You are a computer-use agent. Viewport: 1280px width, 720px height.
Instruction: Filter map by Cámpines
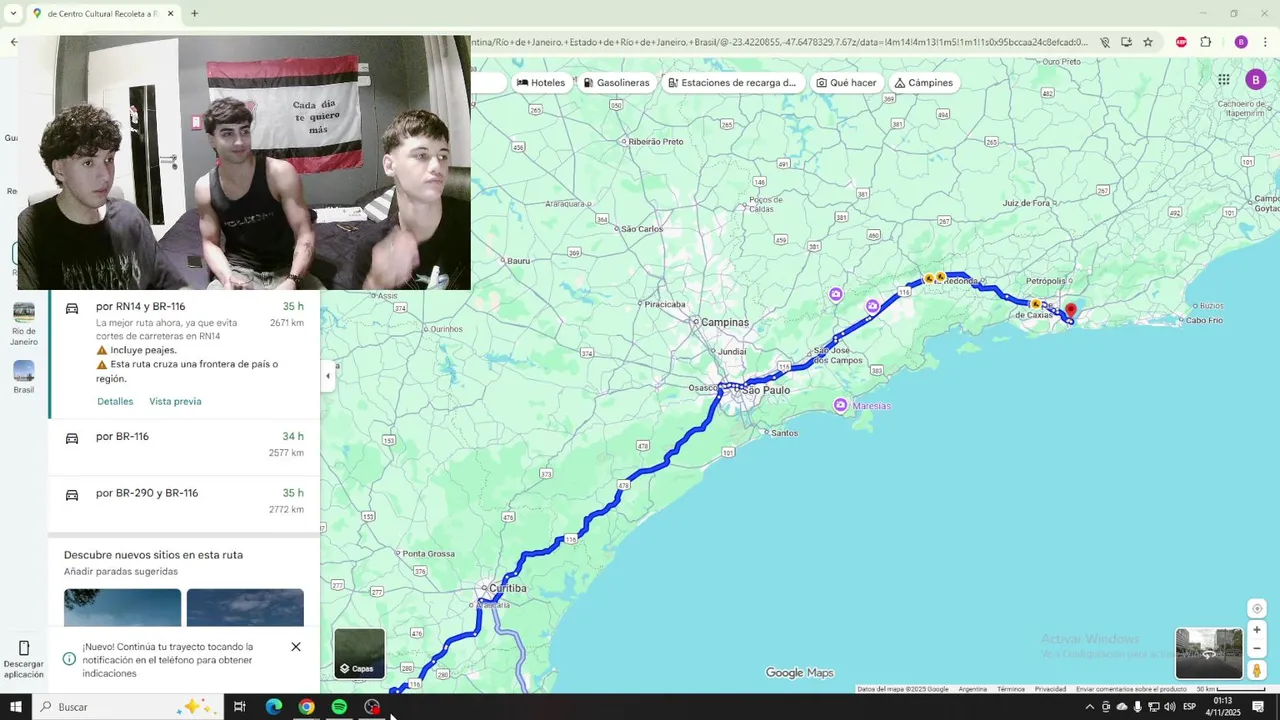coord(923,83)
